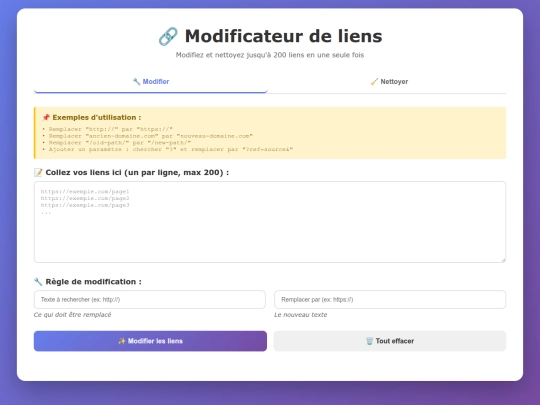Screen dimensions: 540x405
Task: Click the sparkles icon on the Modifier les liens button
Action: tap(122, 341)
